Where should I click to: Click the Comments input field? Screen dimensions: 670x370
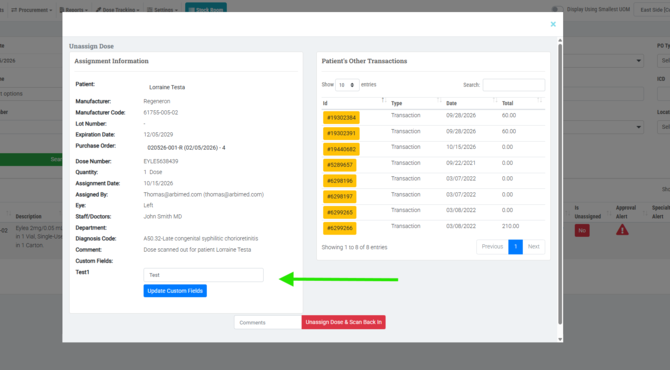click(268, 322)
